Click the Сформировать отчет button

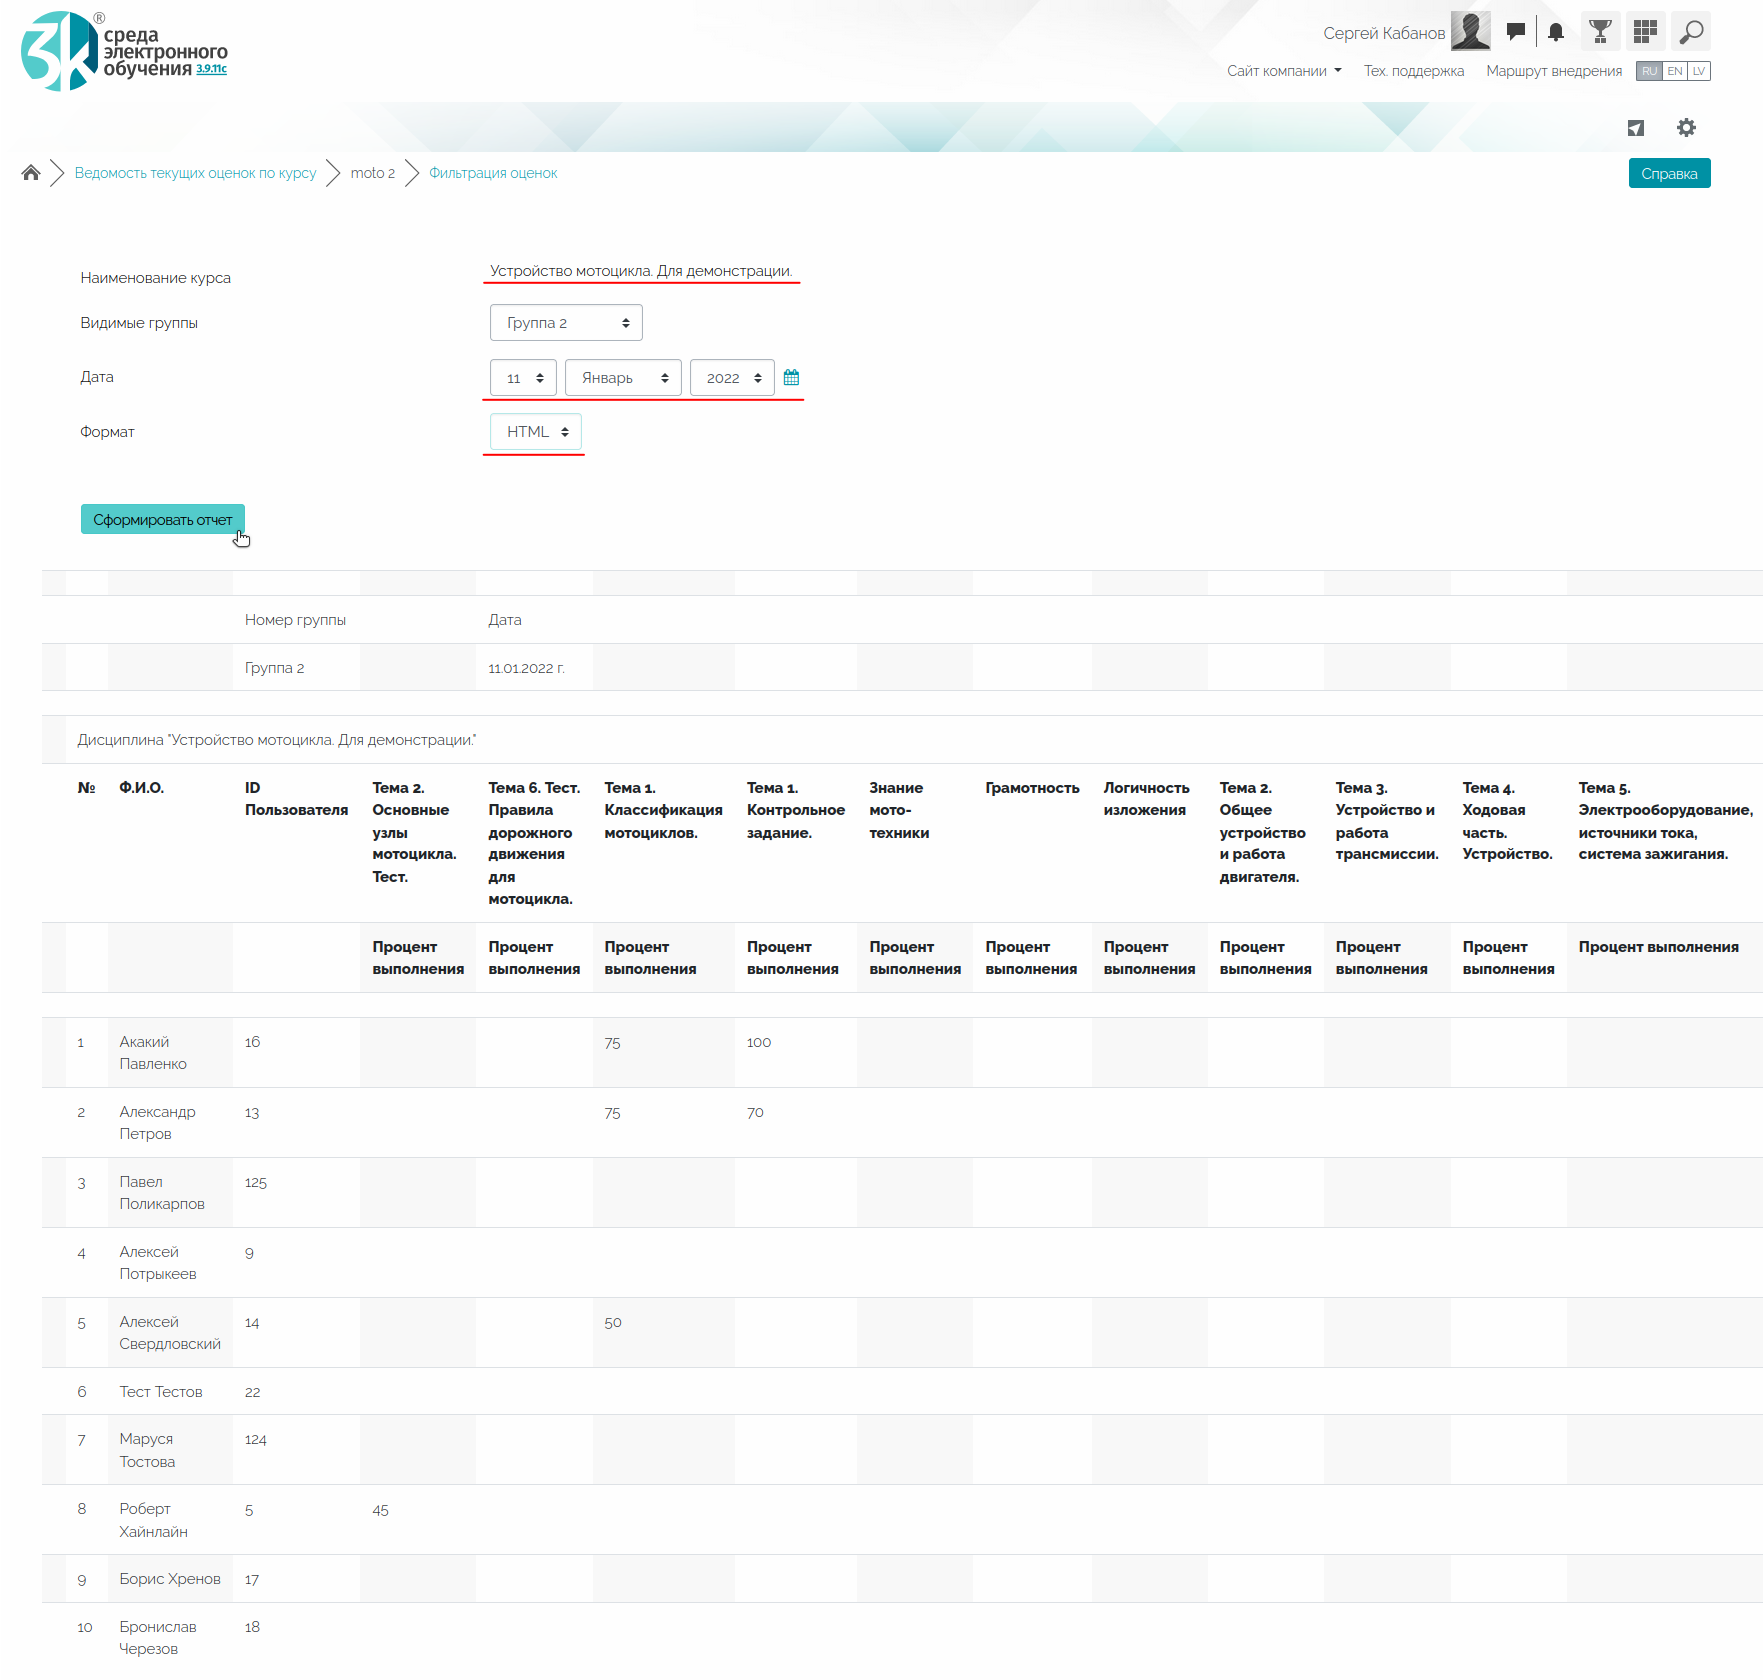click(162, 520)
